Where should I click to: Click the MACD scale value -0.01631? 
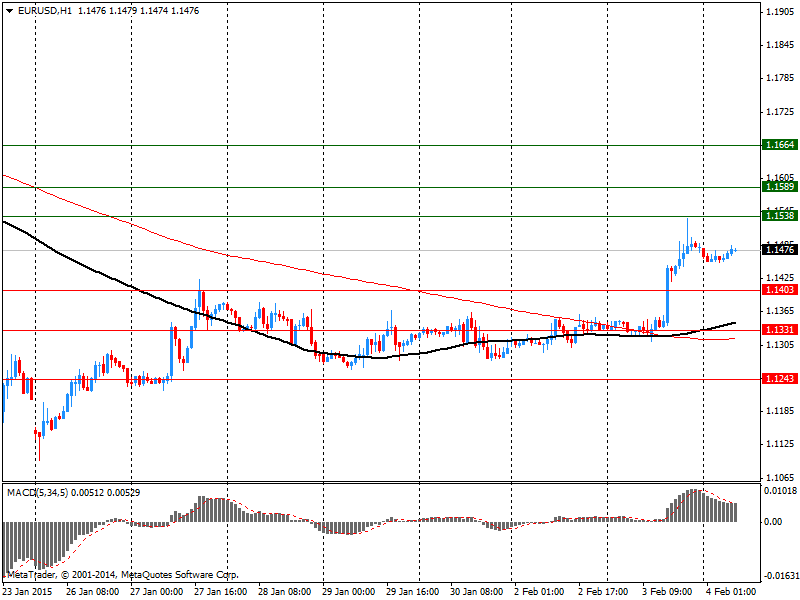click(780, 576)
